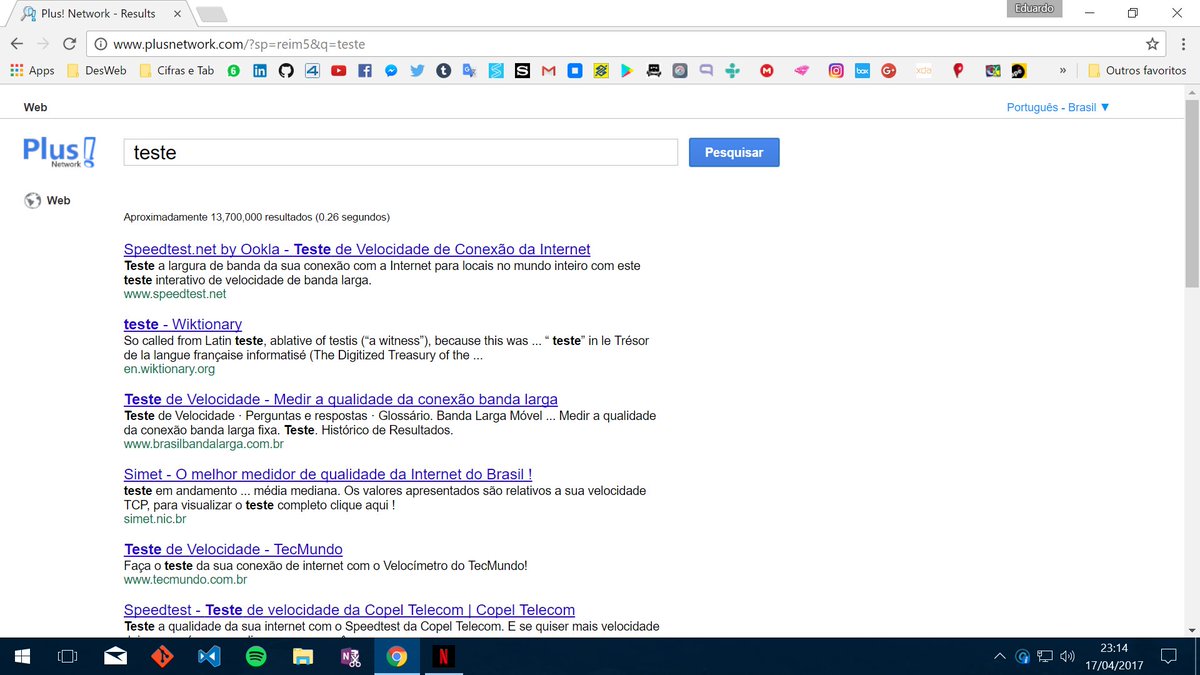Click the Pesquisar search button

point(734,152)
